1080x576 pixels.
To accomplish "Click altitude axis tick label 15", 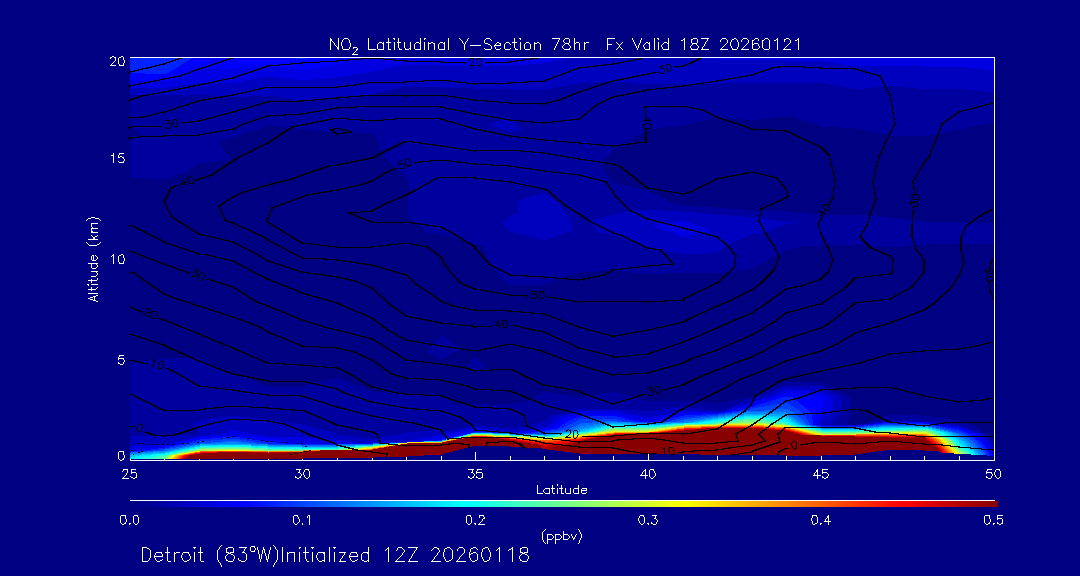I will pos(116,159).
